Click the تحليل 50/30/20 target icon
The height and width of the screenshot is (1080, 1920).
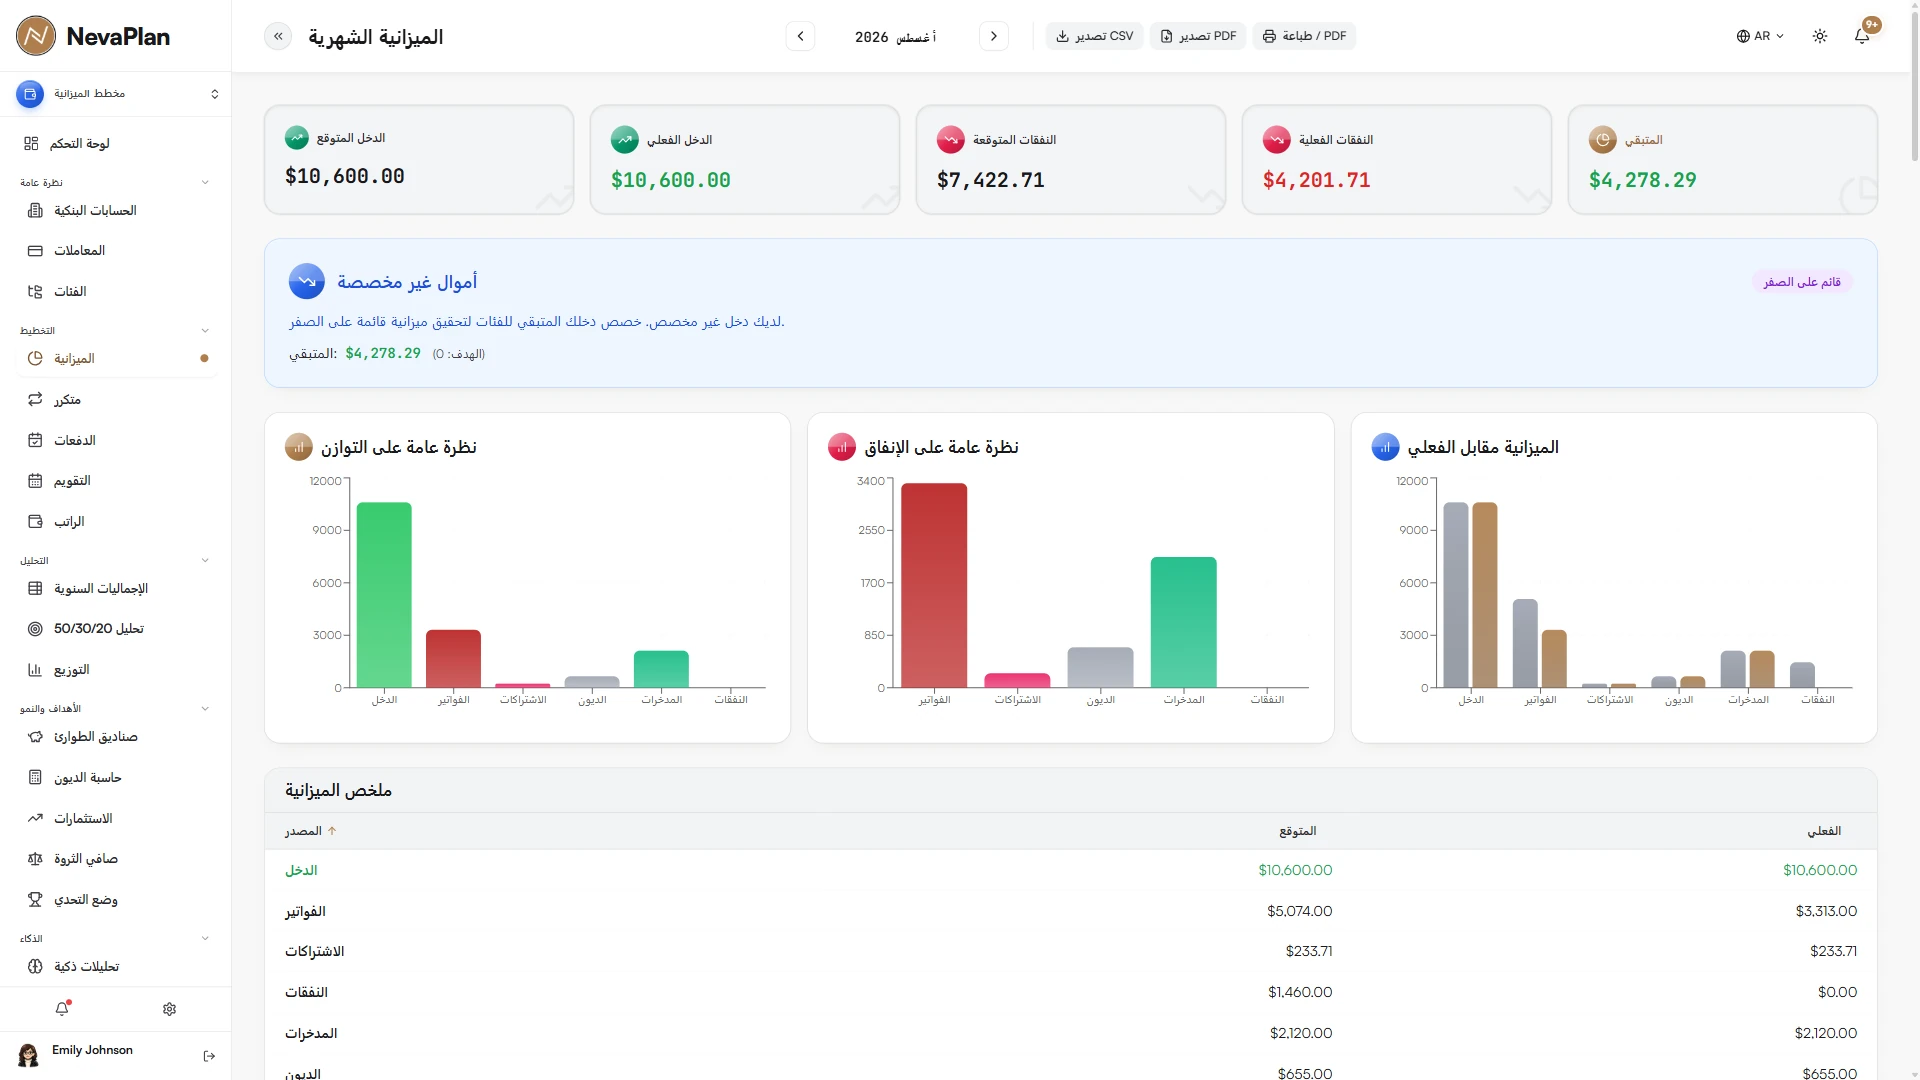(x=35, y=629)
